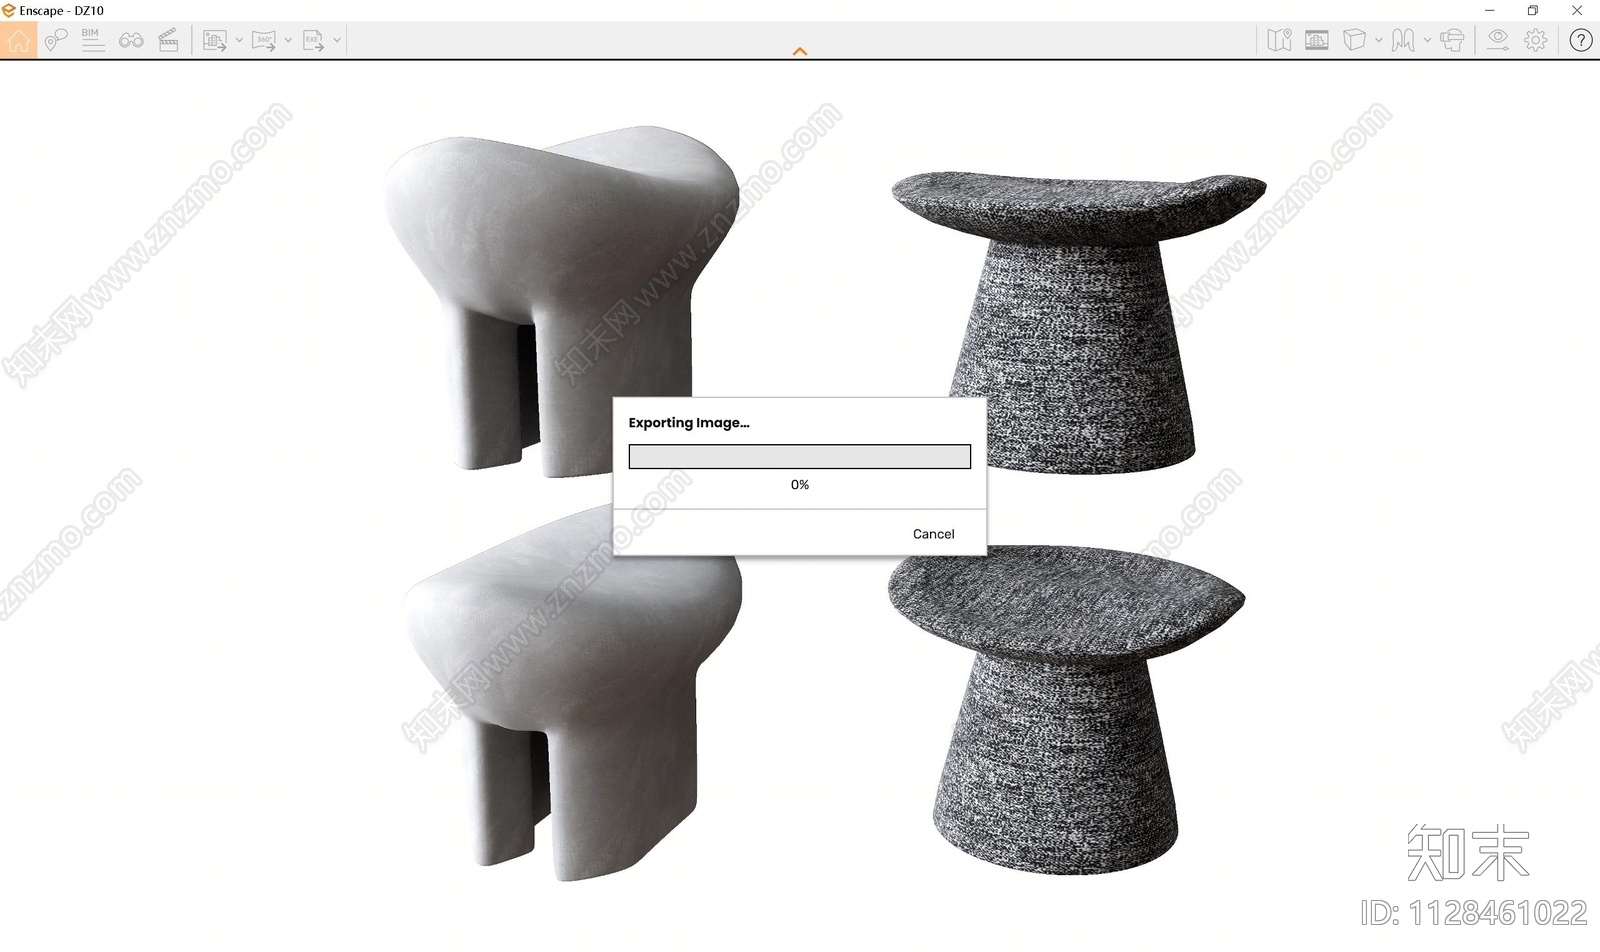
Task: Click the cube rendering style icon
Action: [x=1354, y=40]
